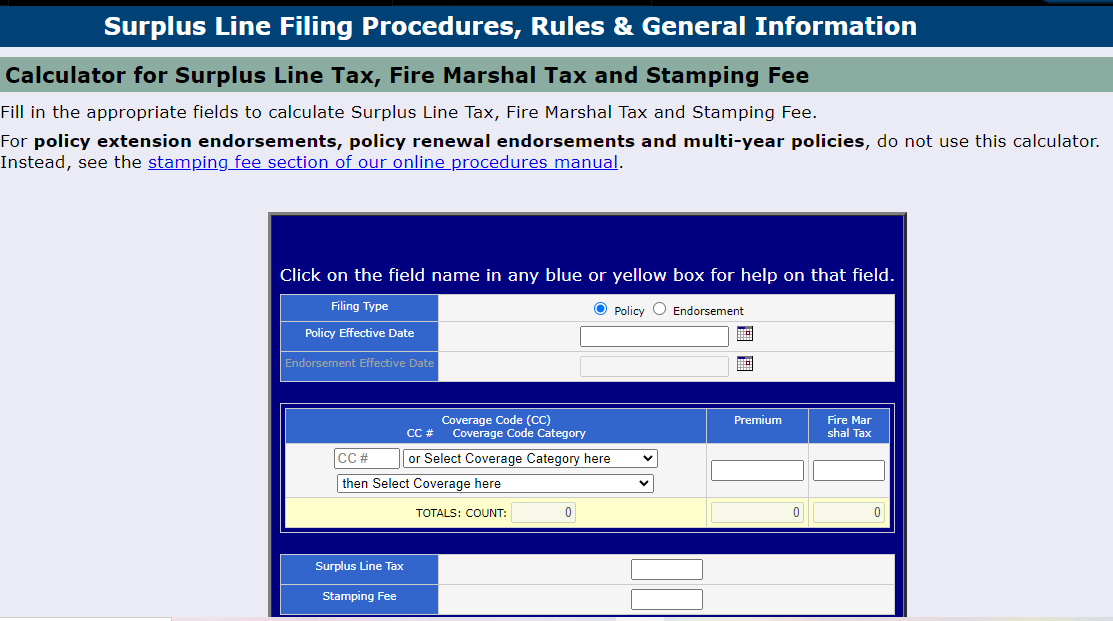Click Fire Marshal Tax column header for help
This screenshot has height=621, width=1113.
(x=848, y=425)
